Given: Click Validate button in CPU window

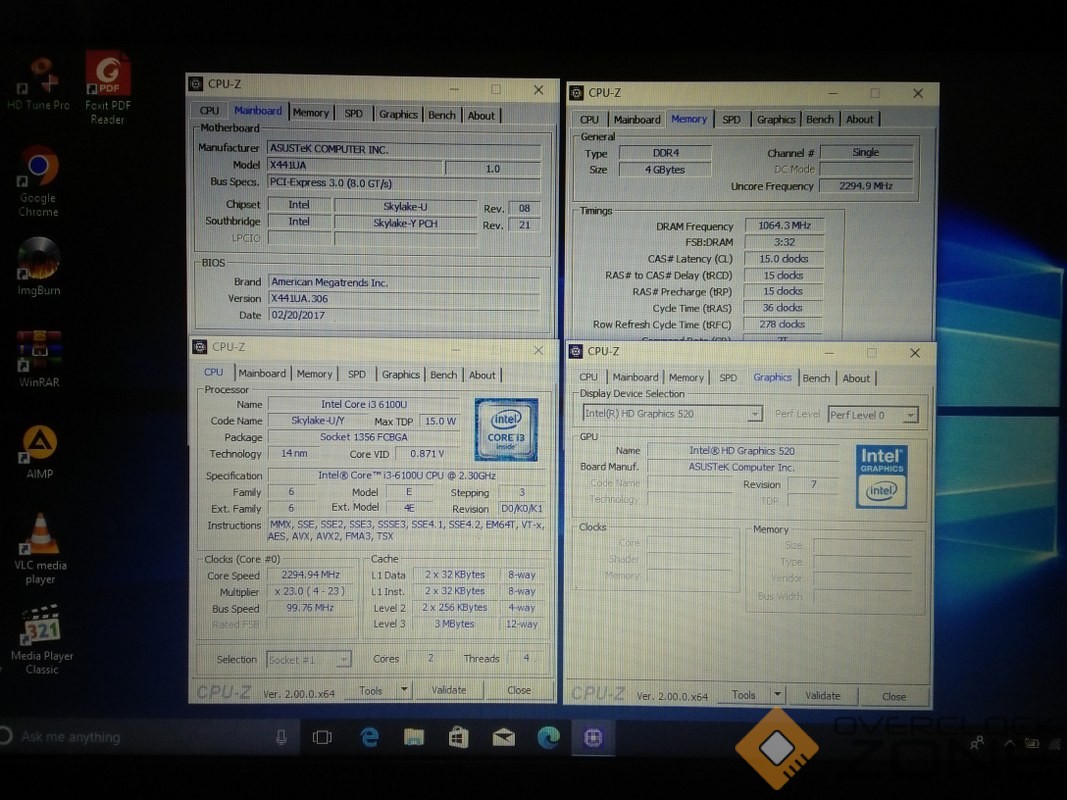Looking at the screenshot, I should click(x=449, y=690).
